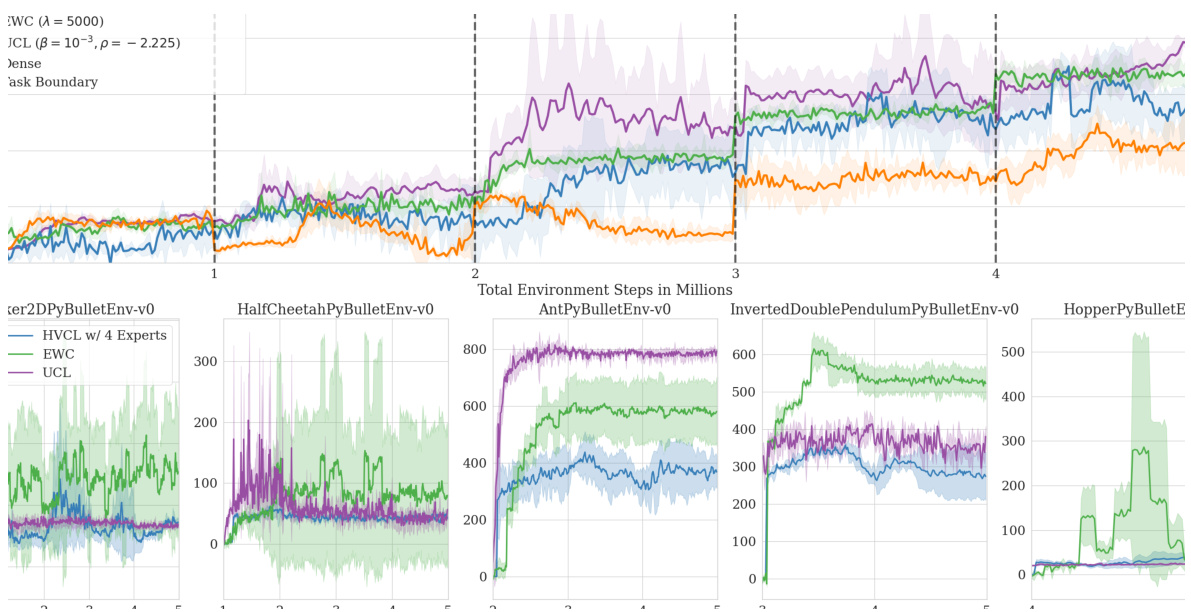Click the blue HVCL line swatch in the legend

pyautogui.click(x=23, y=336)
